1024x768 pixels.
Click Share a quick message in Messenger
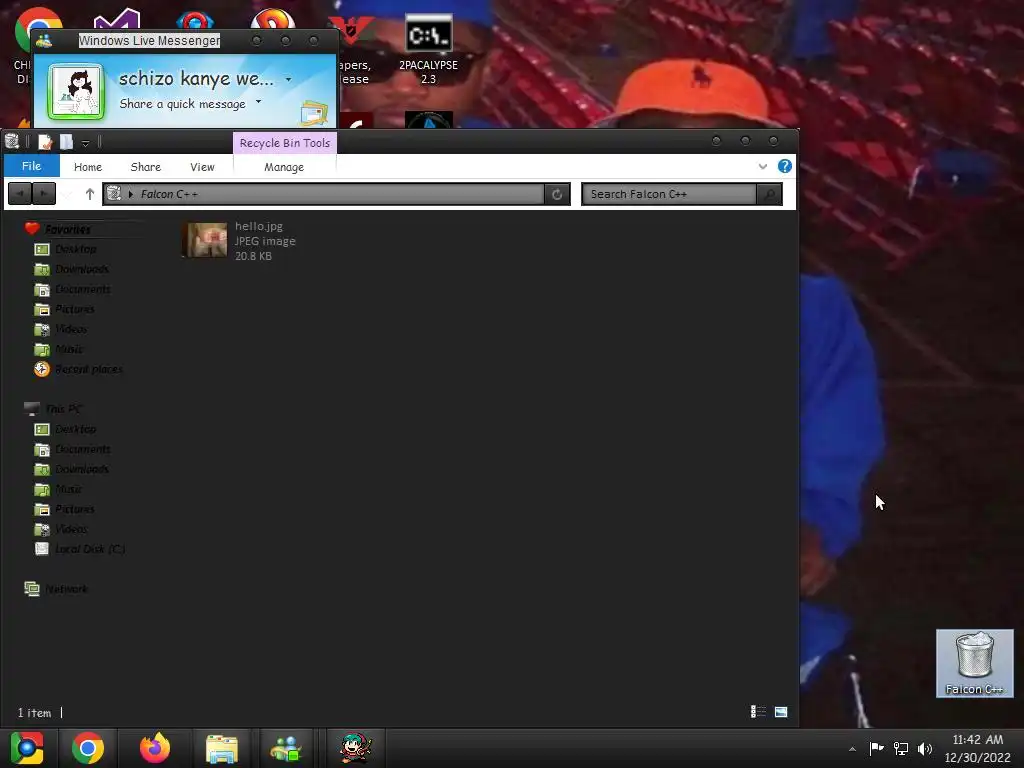click(x=182, y=104)
